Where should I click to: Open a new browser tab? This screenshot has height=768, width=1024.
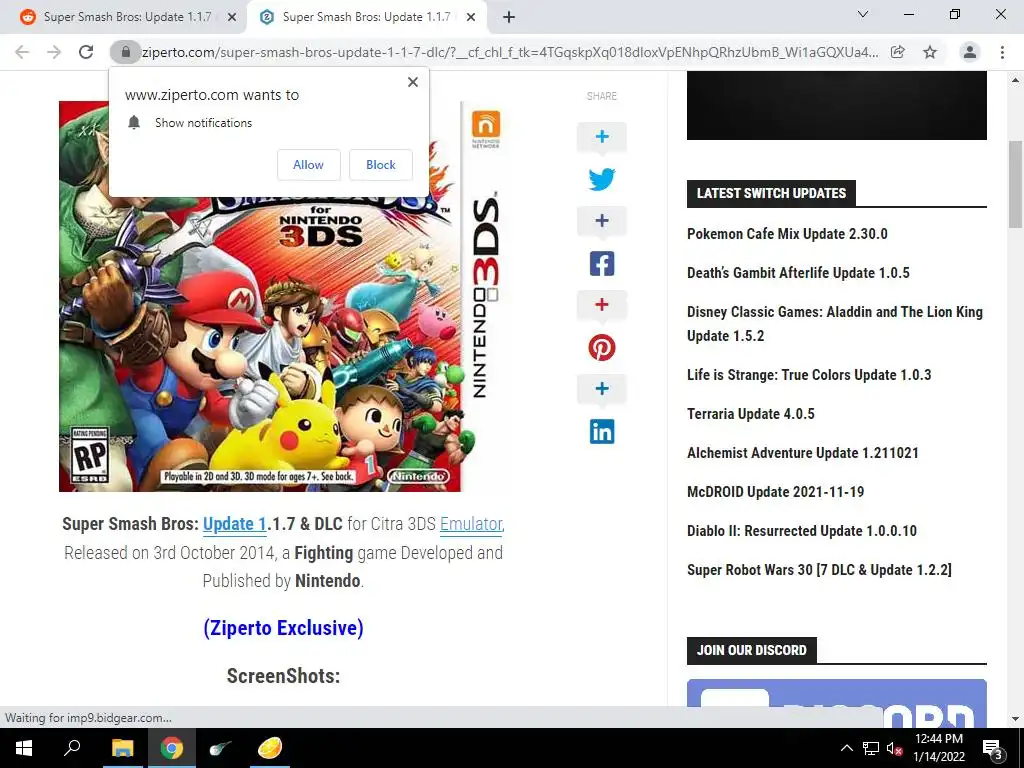[x=509, y=18]
